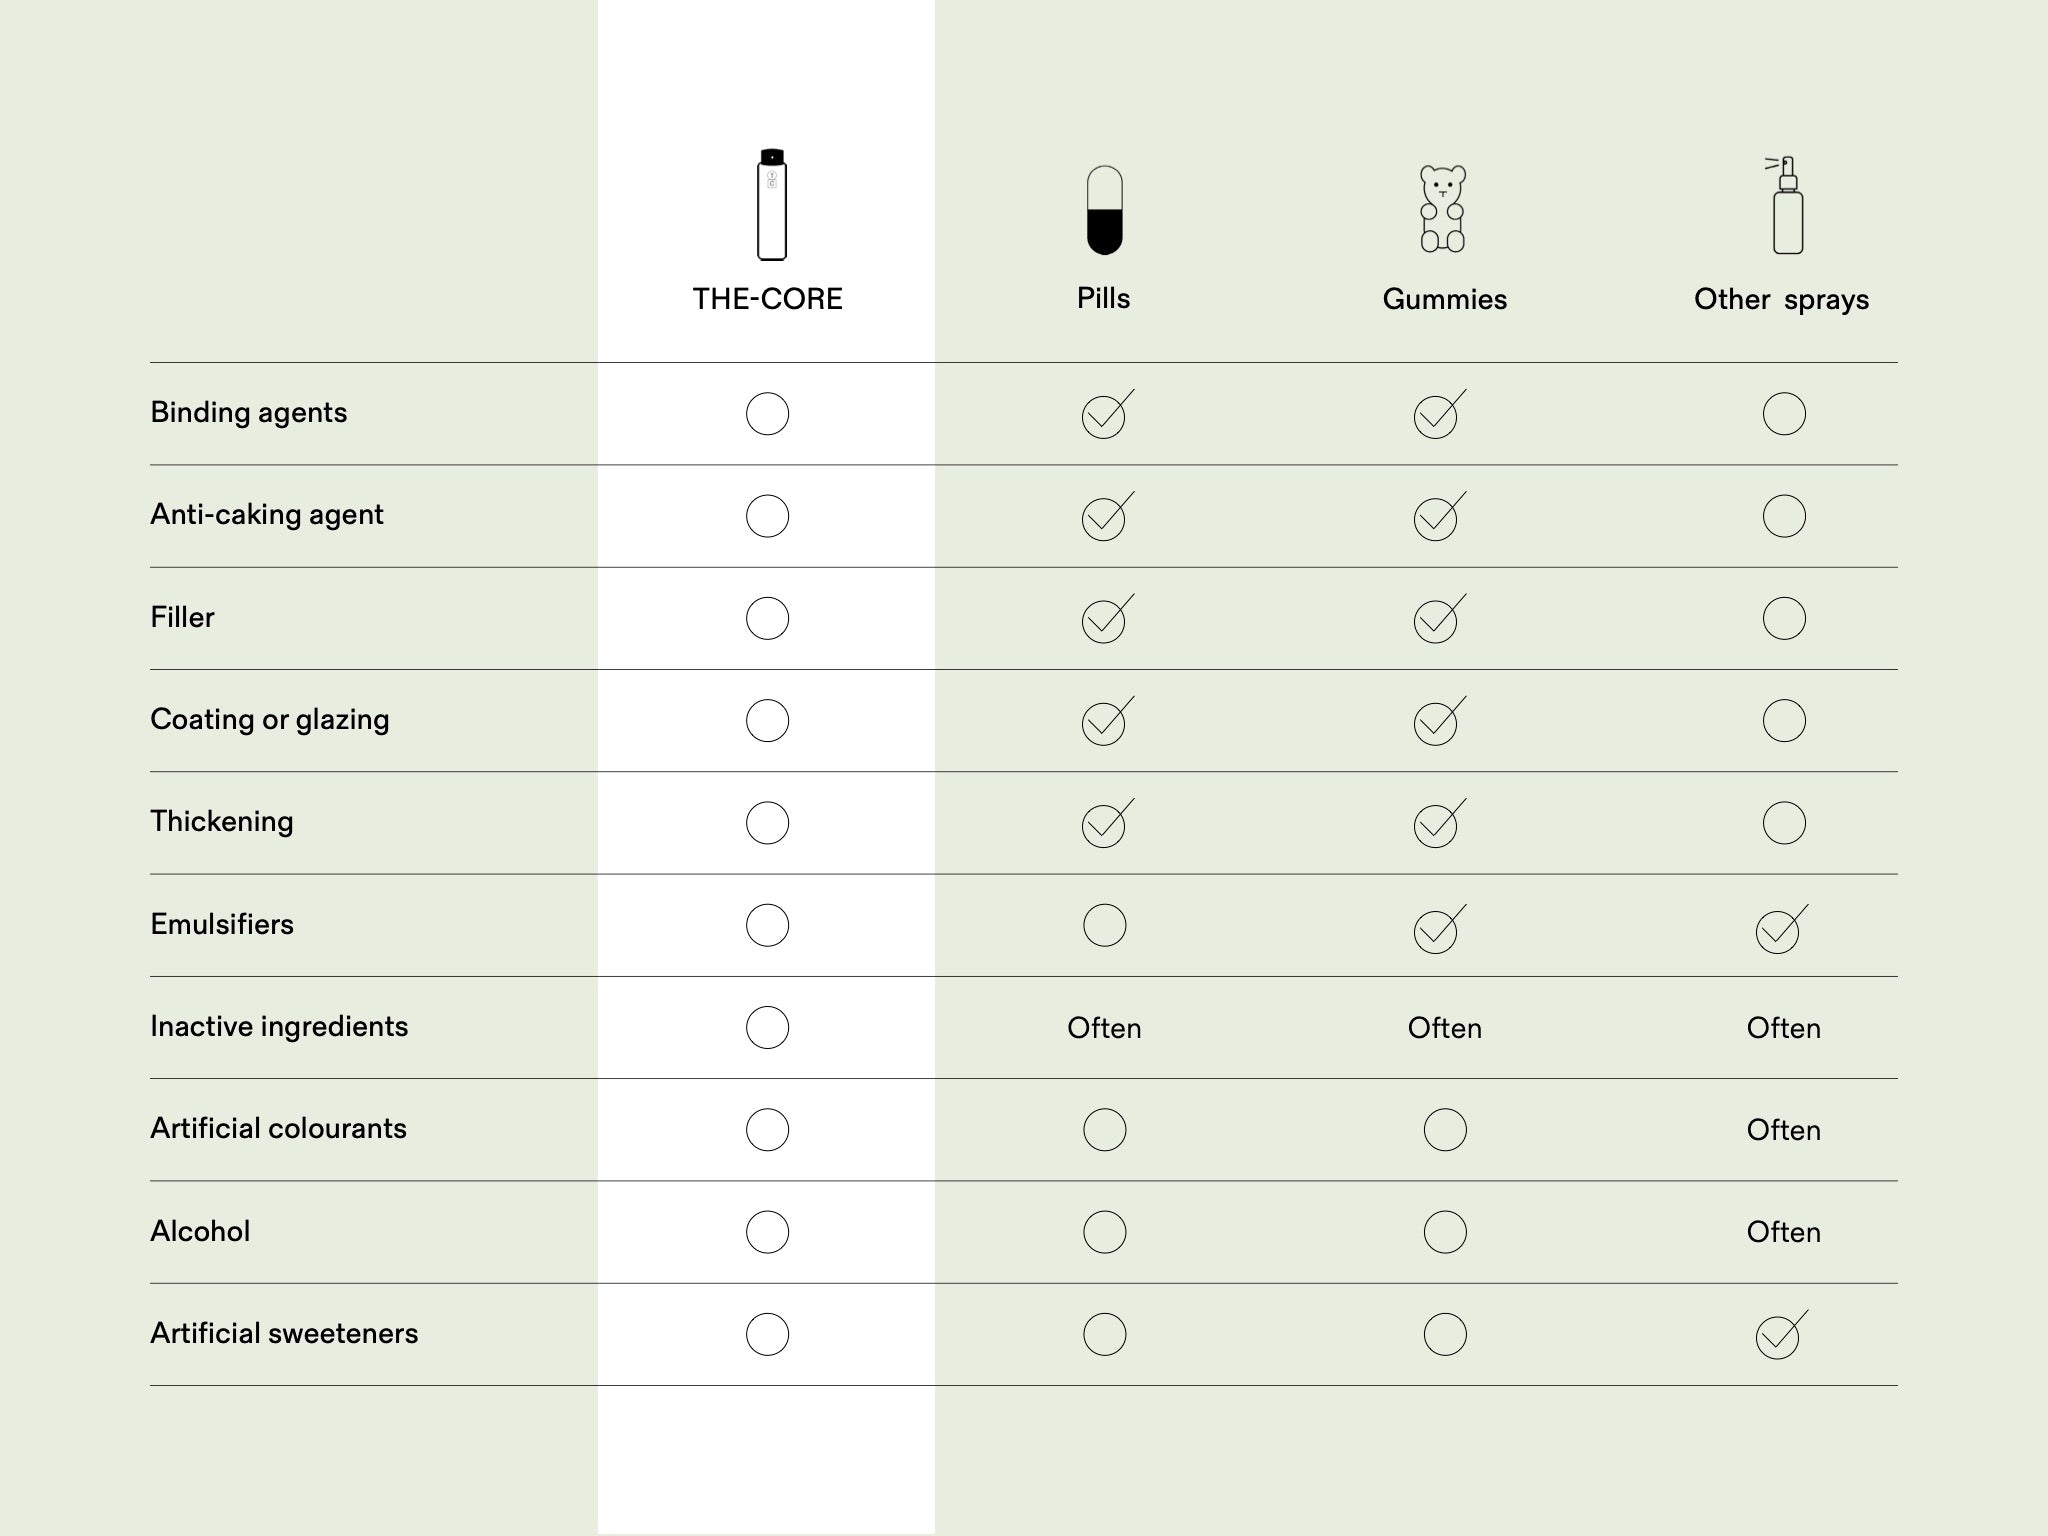Click the Pills capsule icon
Screen dimensions: 2048x1536
coord(1104,211)
